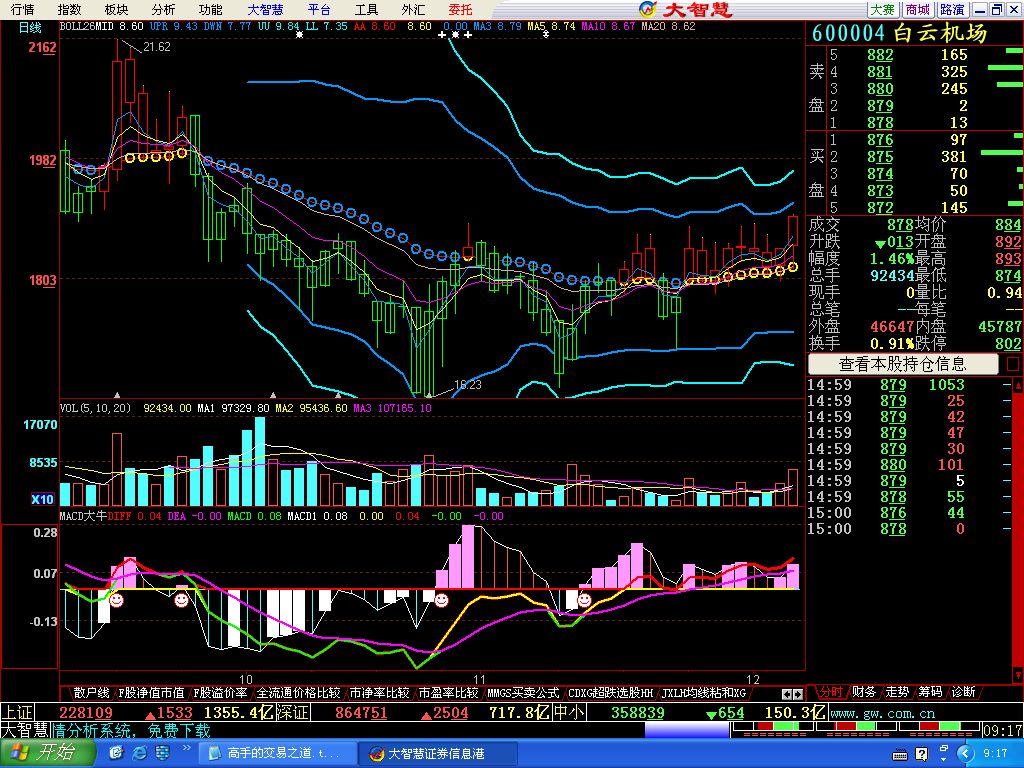
Task: Select the F股净值市值 indicator tab
Action: 151,693
